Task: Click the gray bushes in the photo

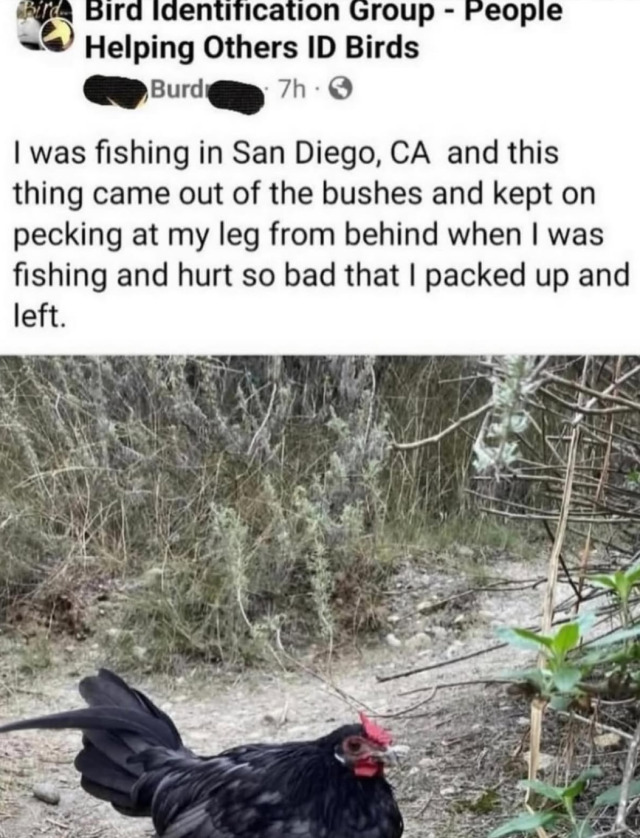Action: pos(187,481)
